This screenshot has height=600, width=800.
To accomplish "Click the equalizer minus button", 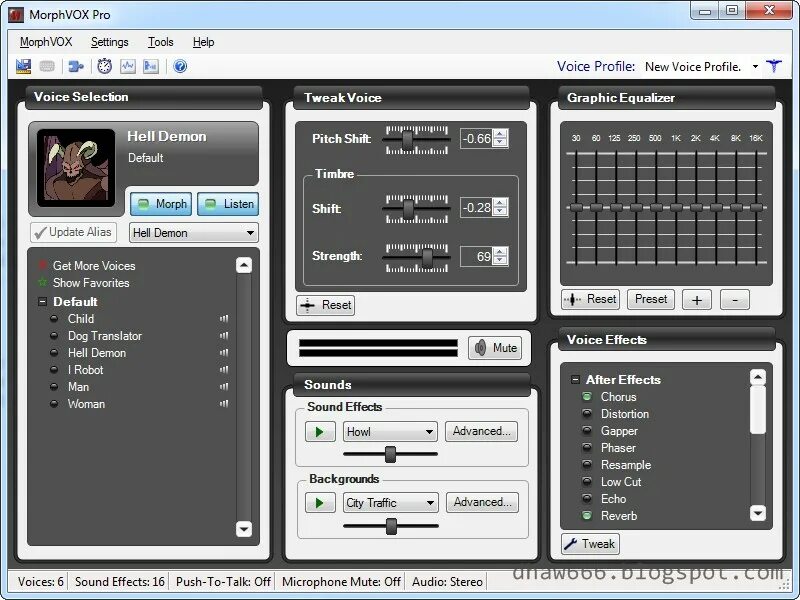I will click(x=735, y=299).
